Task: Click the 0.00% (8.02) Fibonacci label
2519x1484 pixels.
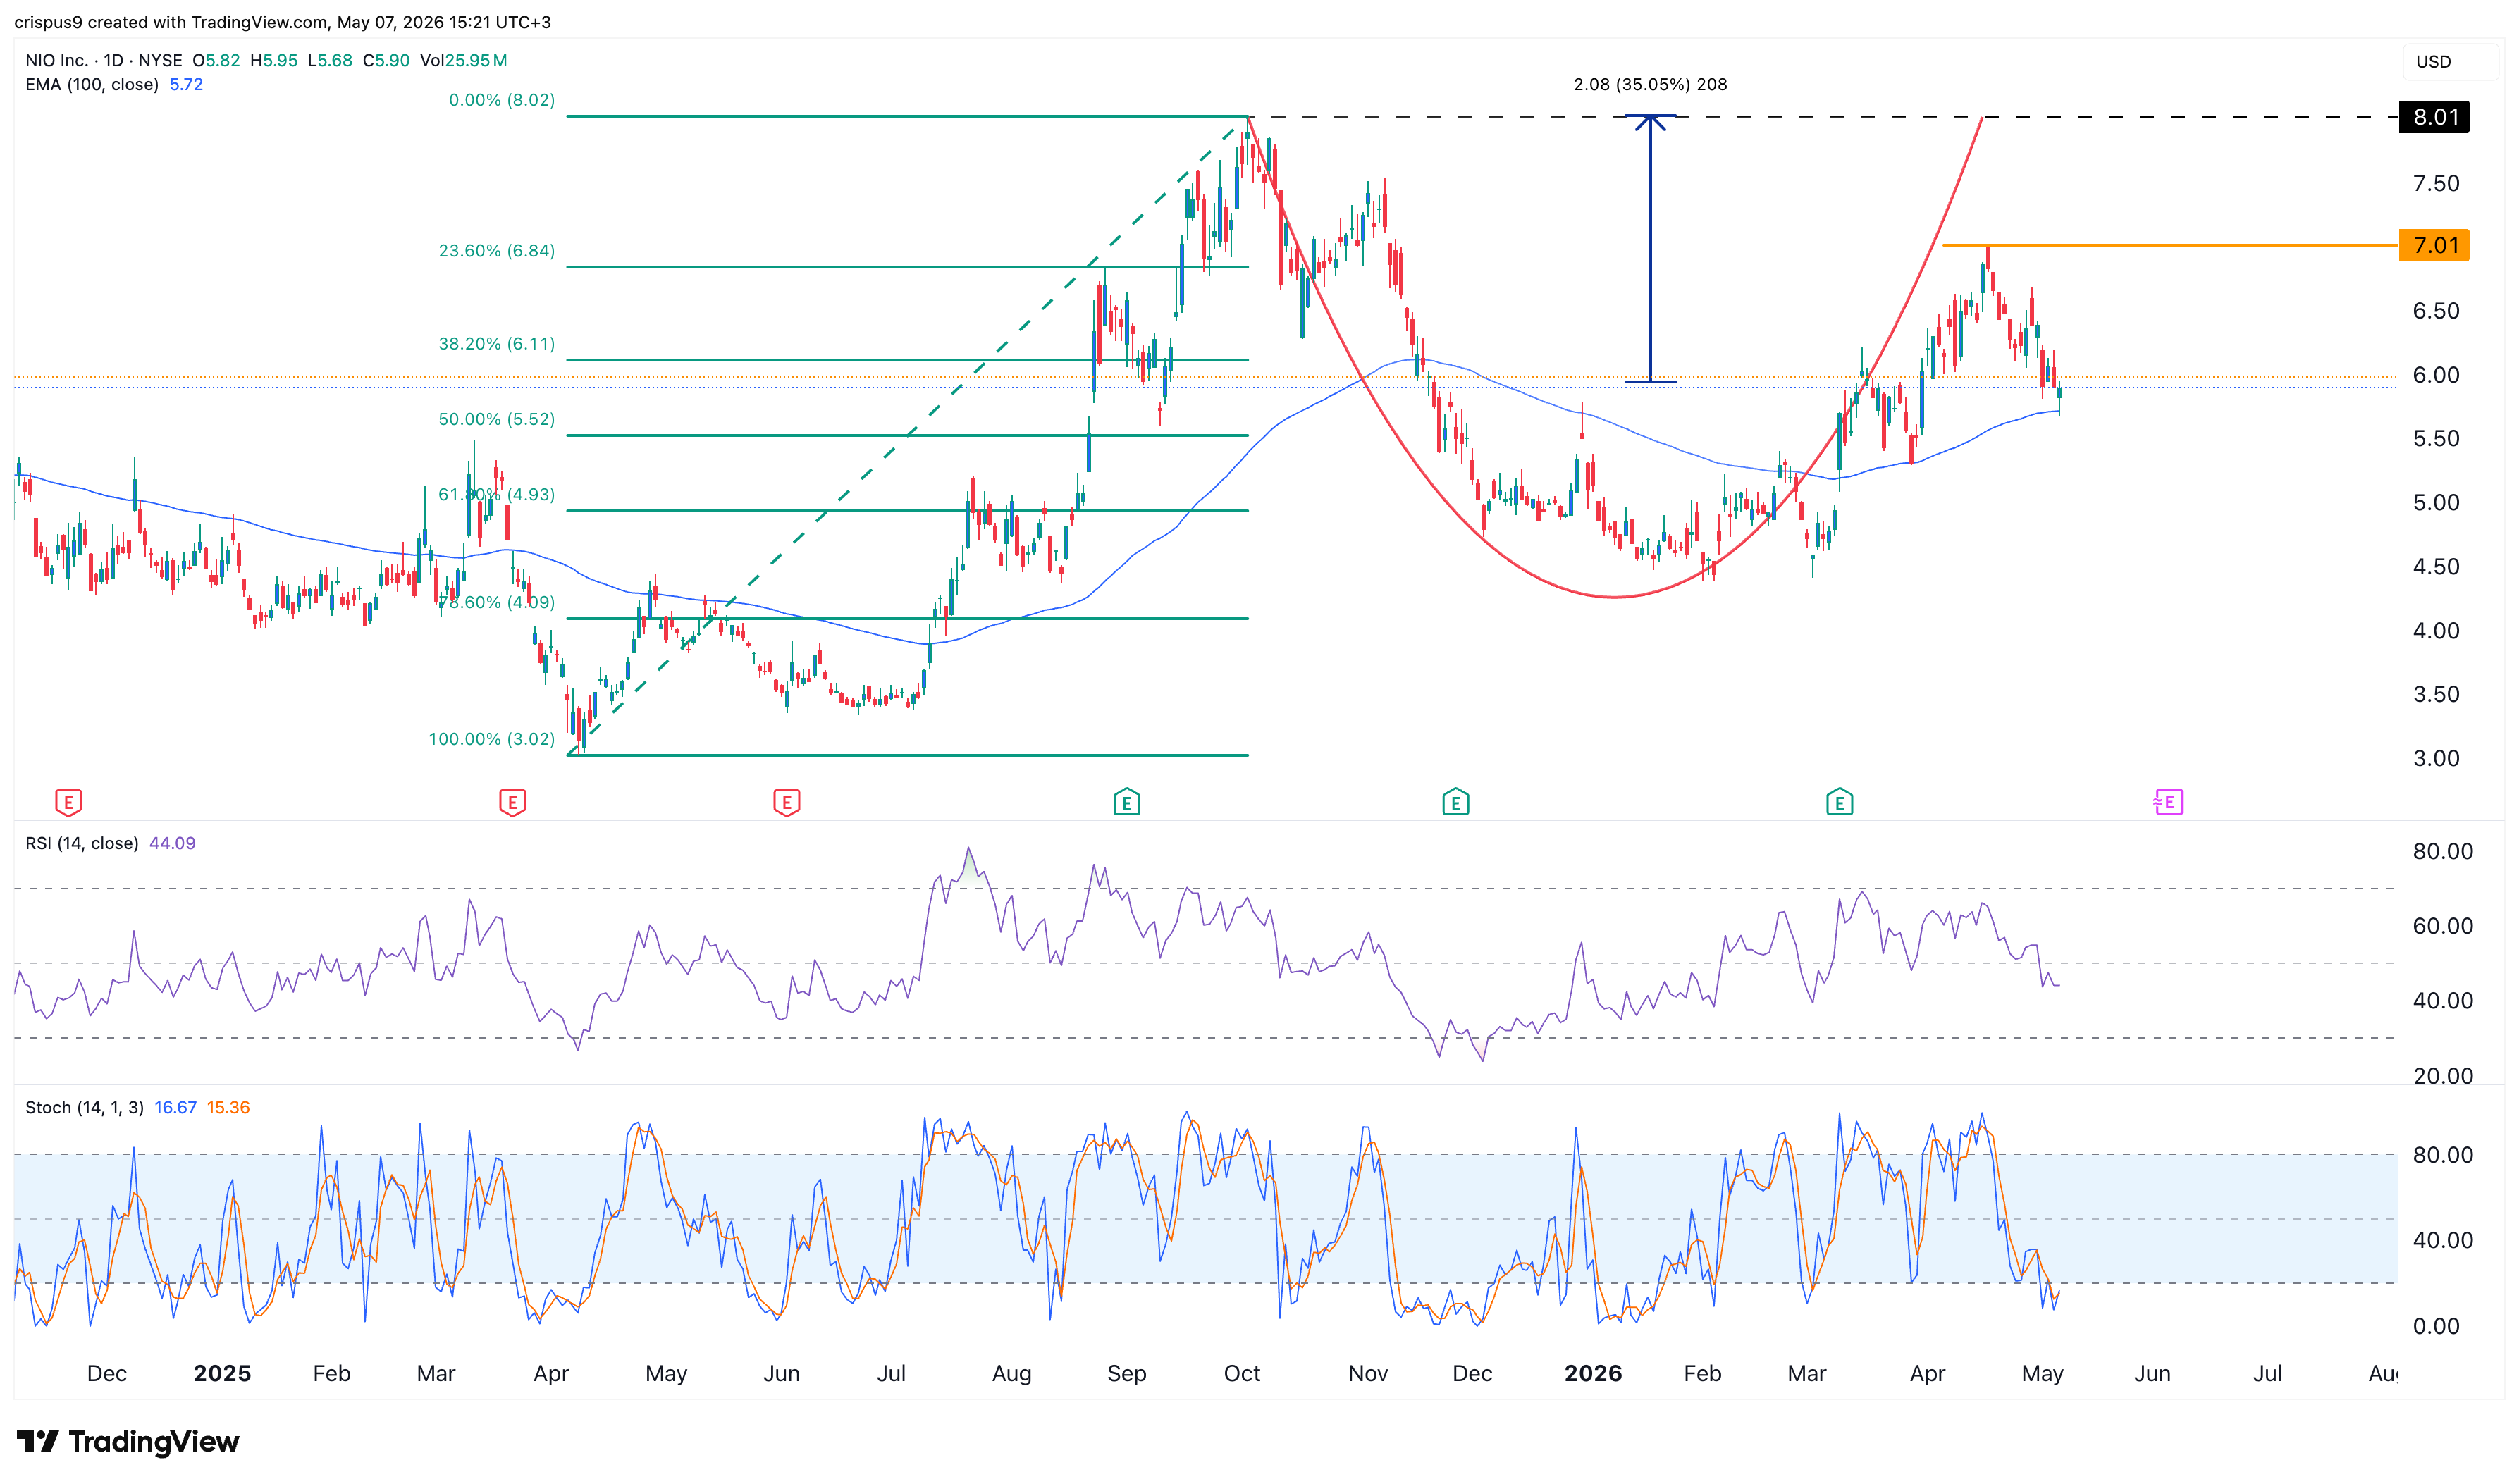Action: pyautogui.click(x=502, y=100)
